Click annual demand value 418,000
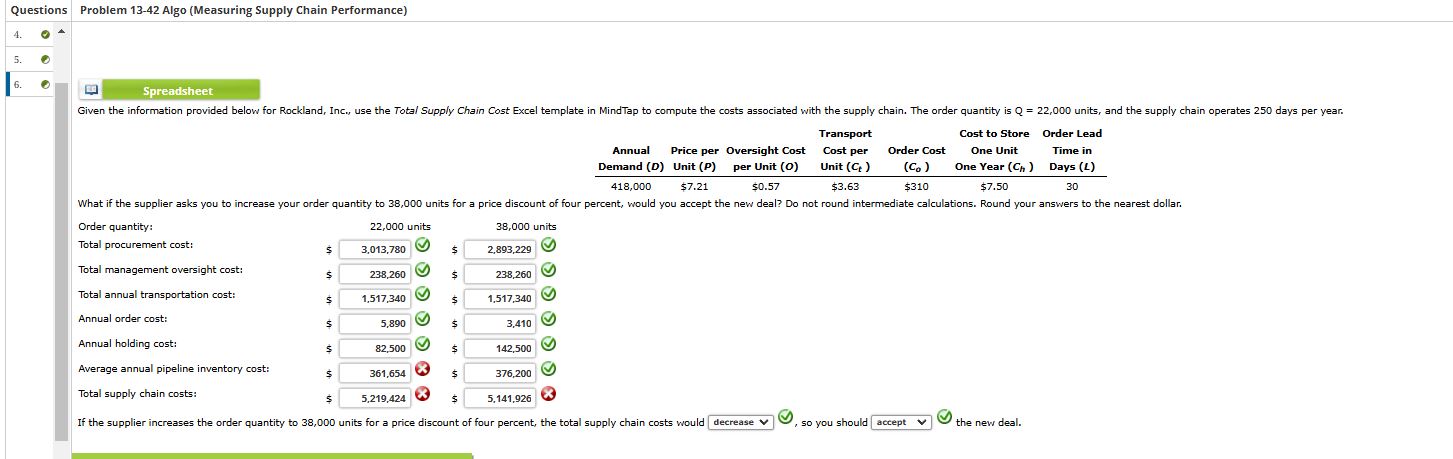Viewport: 1453px width, 459px height. [631, 186]
